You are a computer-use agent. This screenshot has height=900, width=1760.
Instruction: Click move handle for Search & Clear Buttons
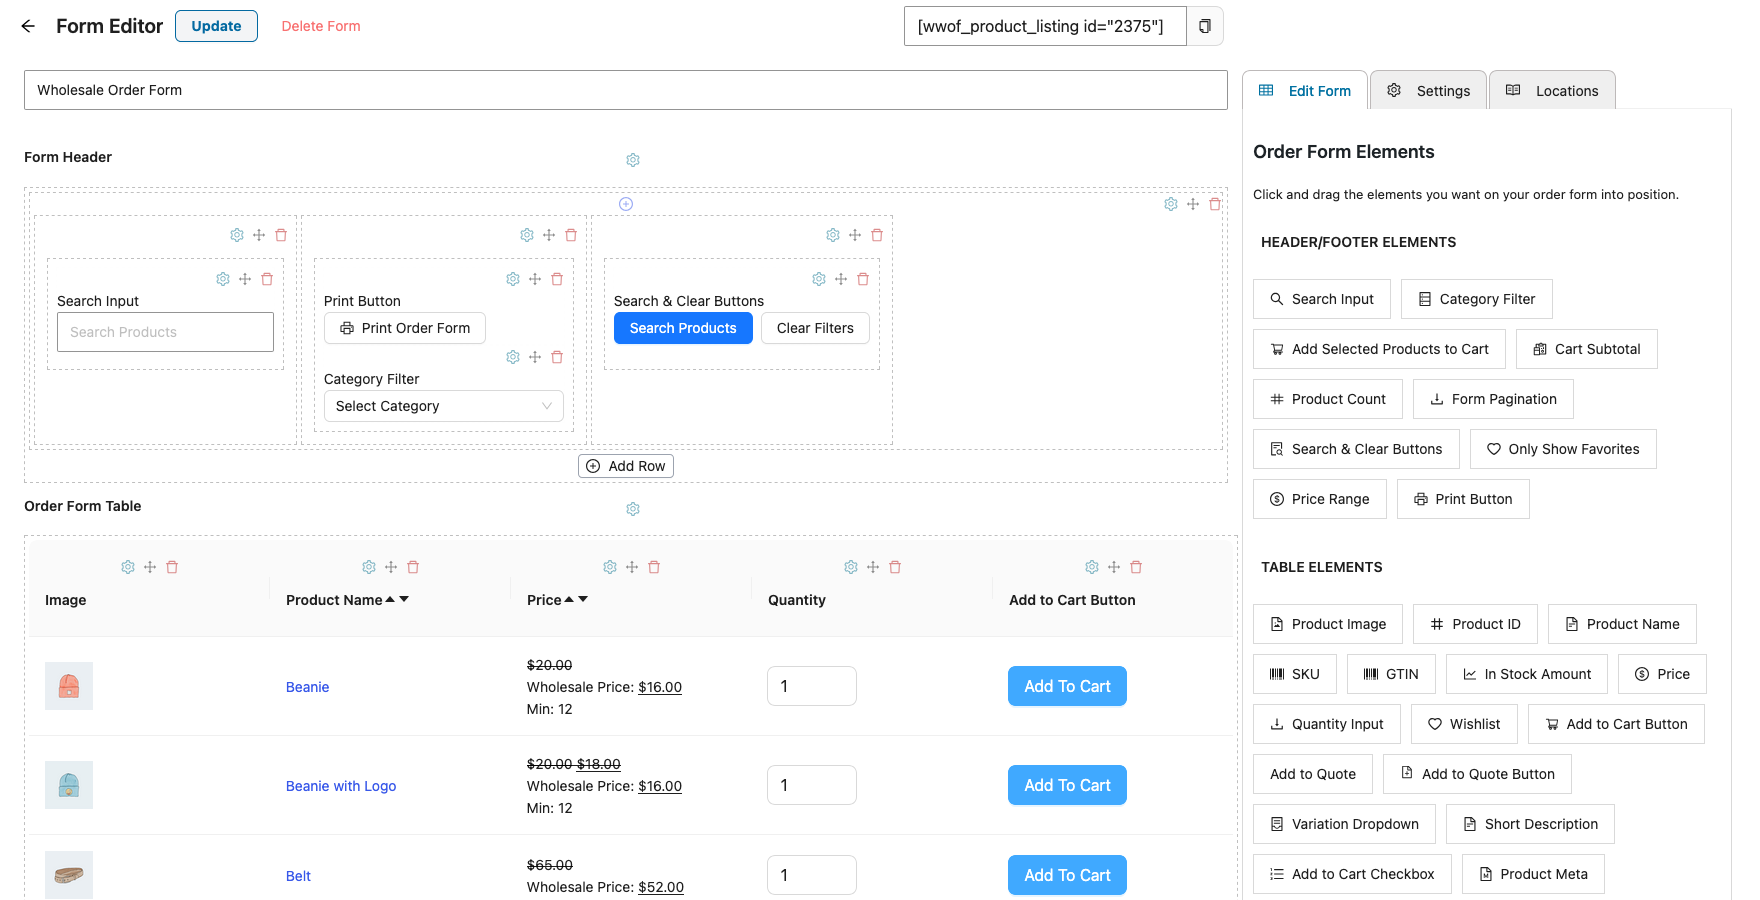point(841,279)
